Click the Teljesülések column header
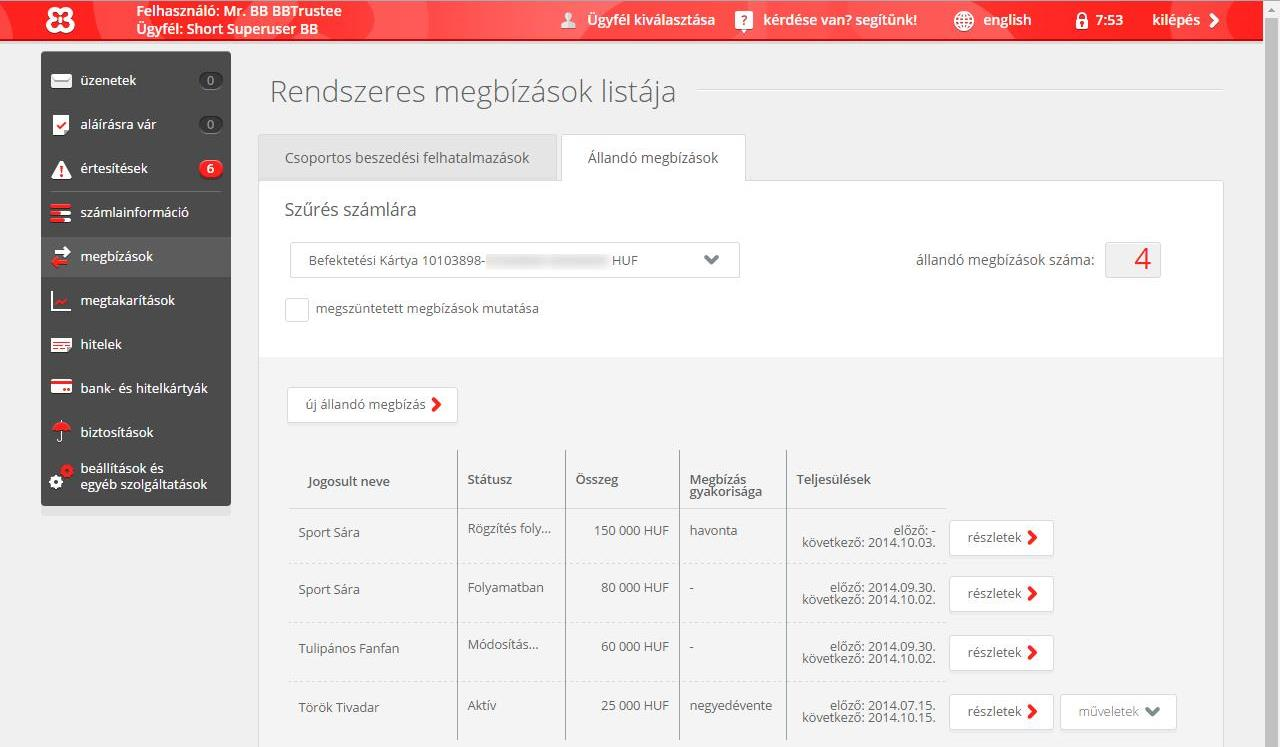Image resolution: width=1280 pixels, height=747 pixels. (834, 480)
